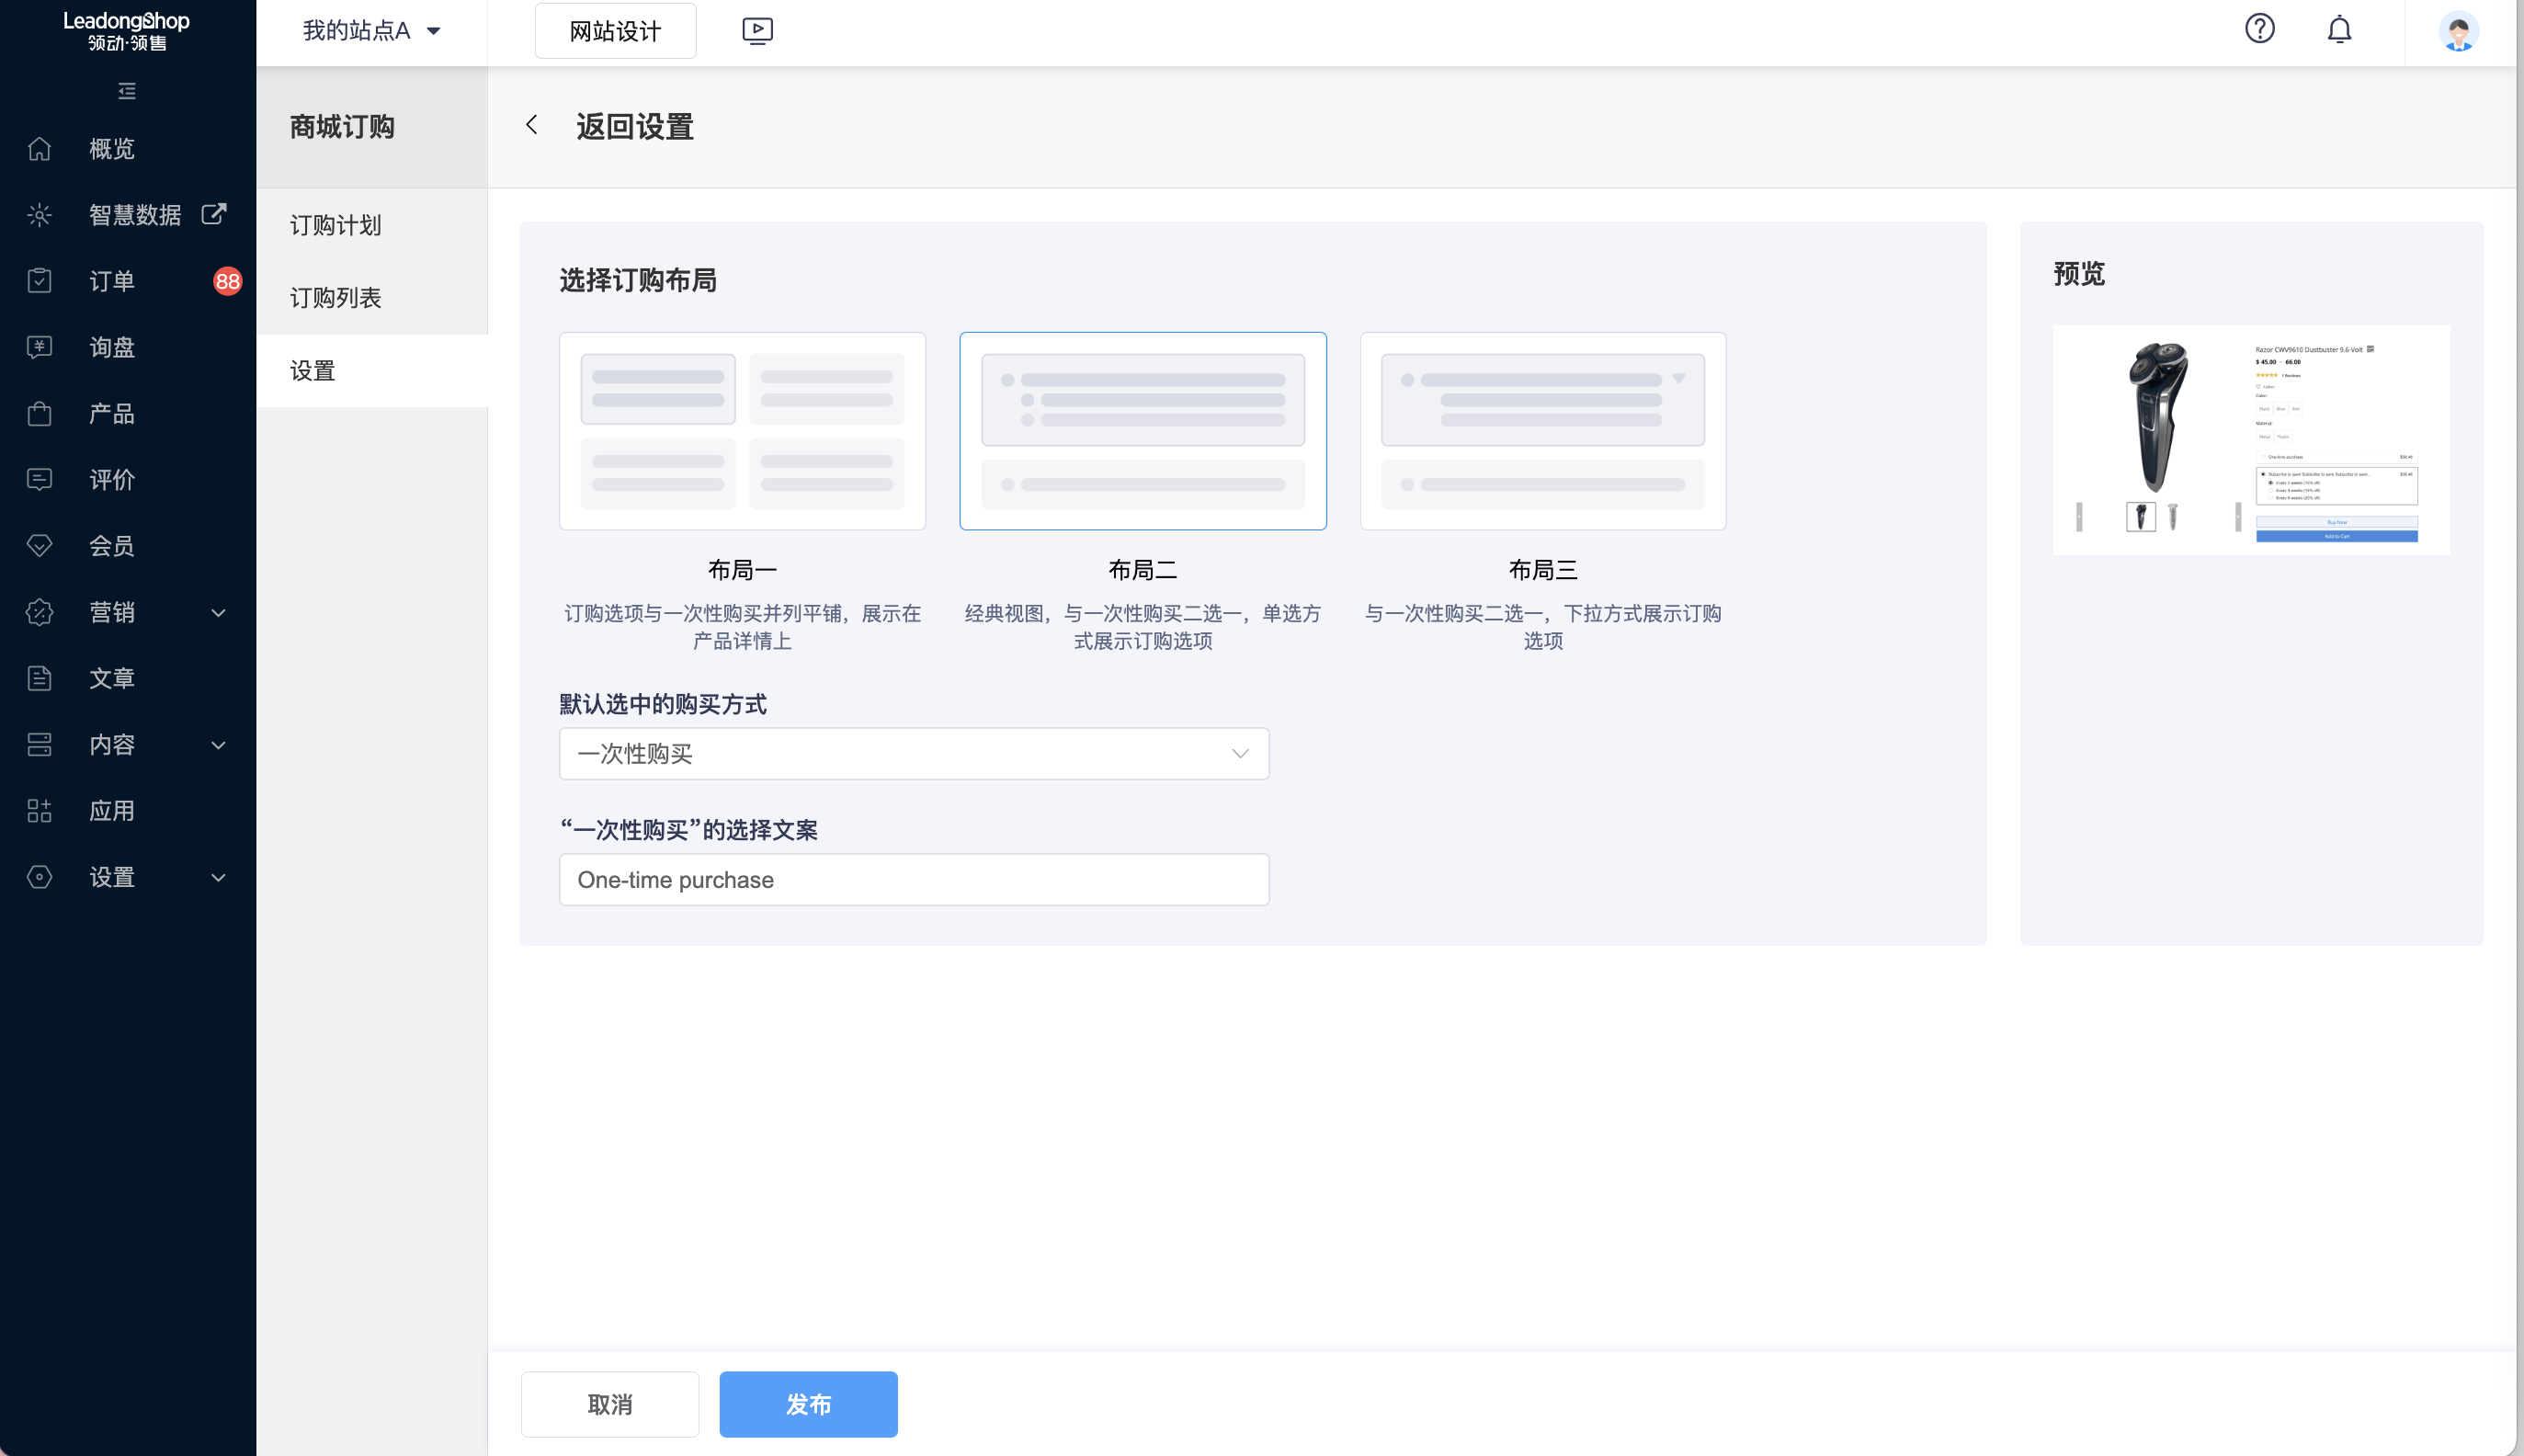Open the 产品 products section
The width and height of the screenshot is (2524, 1456).
(x=110, y=414)
